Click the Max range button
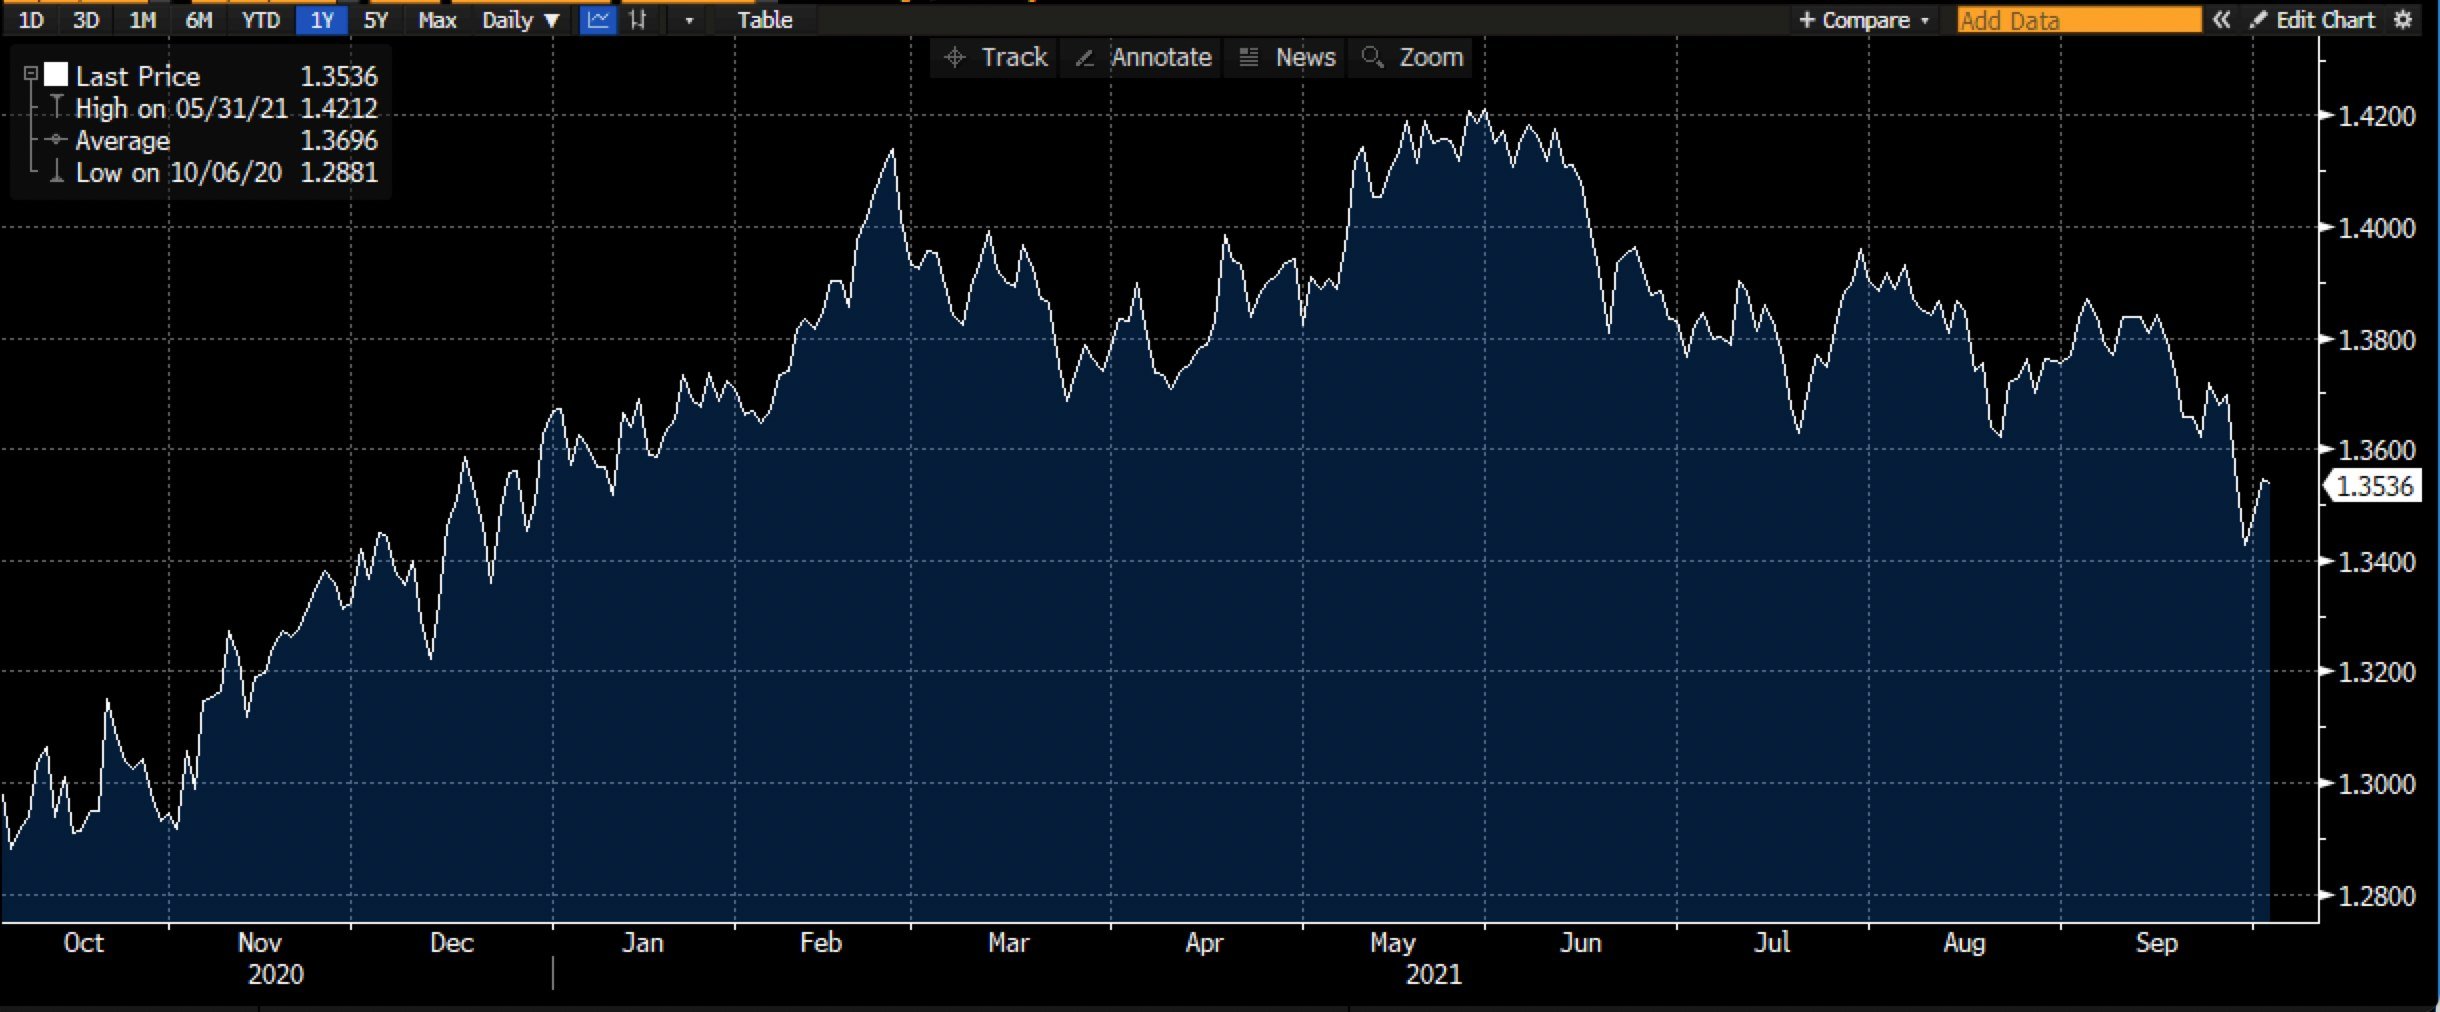Viewport: 2440px width, 1012px height. pyautogui.click(x=437, y=20)
